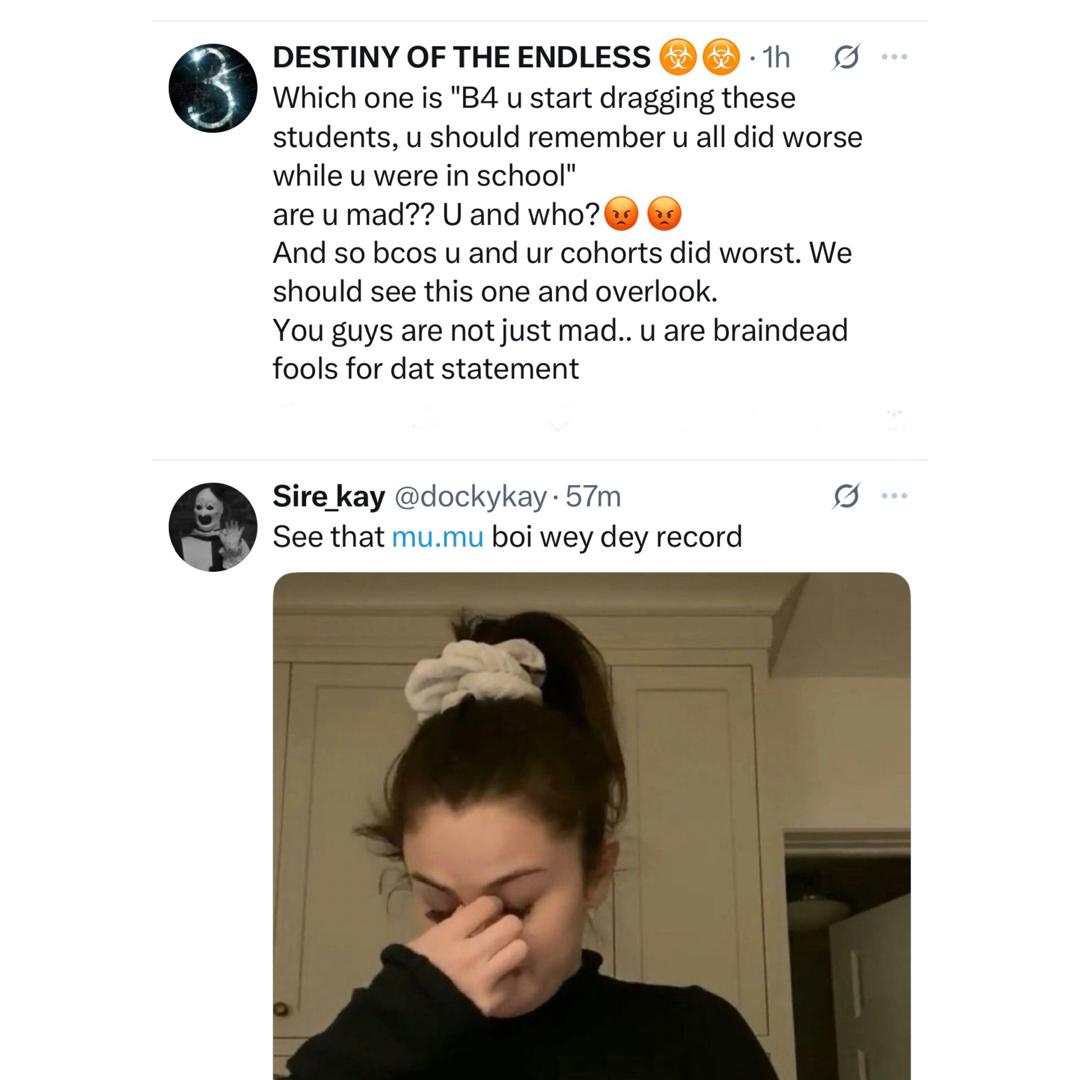This screenshot has height=1080, width=1080.
Task: Visit the @dockykay handle
Action: (470, 497)
